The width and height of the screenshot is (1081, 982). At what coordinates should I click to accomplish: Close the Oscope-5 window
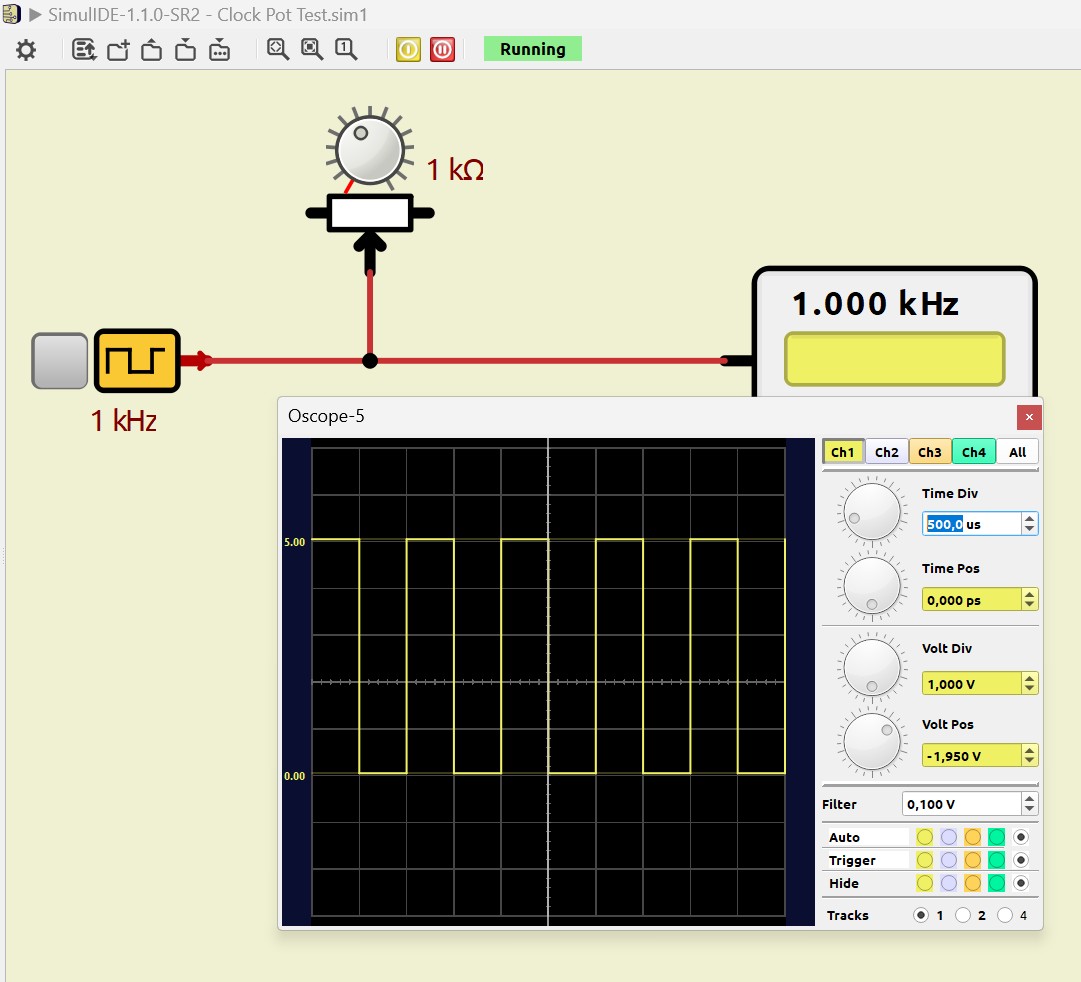(x=1029, y=417)
